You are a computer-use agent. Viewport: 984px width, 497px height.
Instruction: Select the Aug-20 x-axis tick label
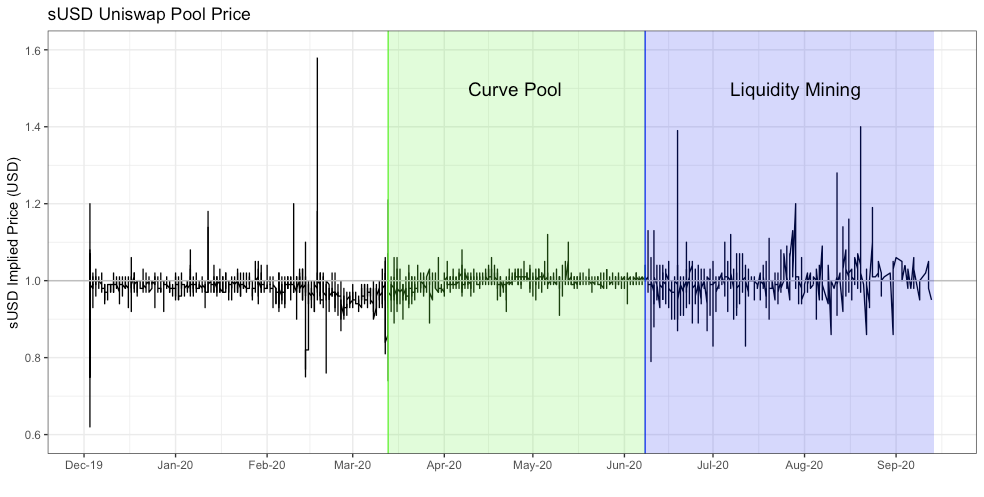[804, 466]
